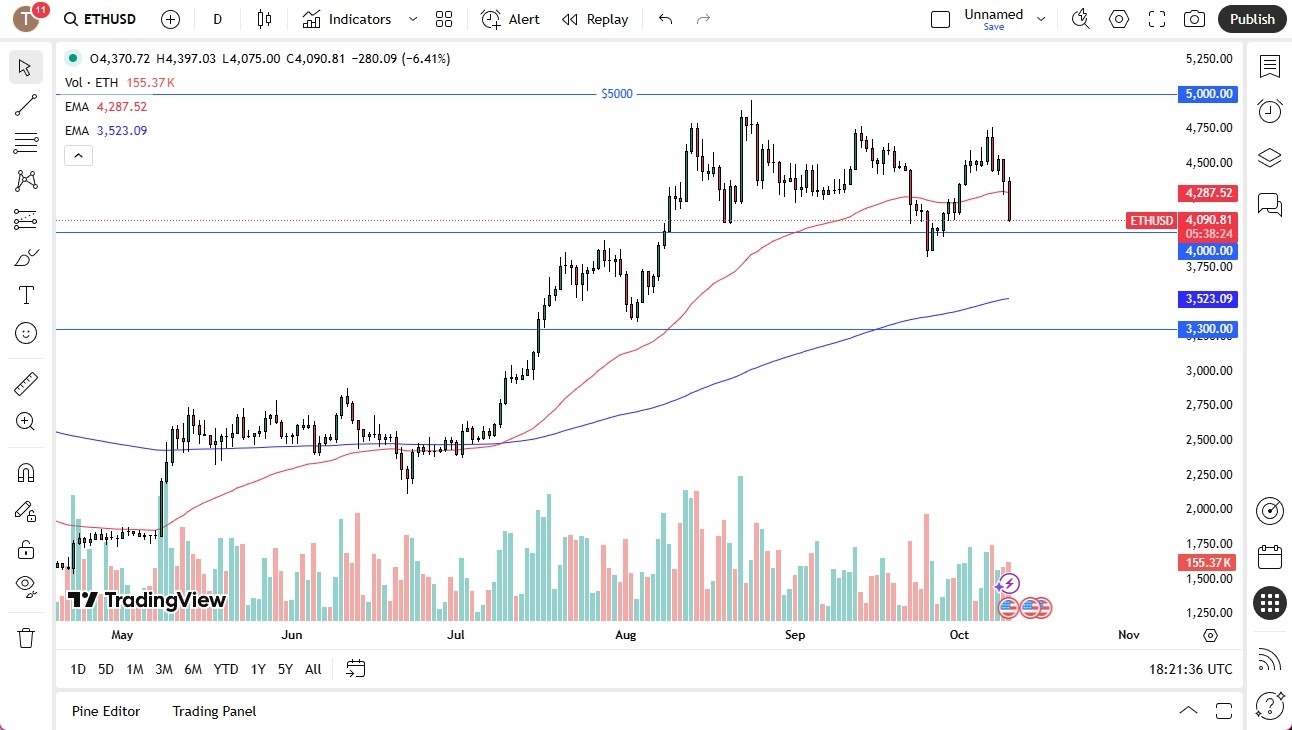
Task: Pick the emoji sticker tool
Action: click(26, 333)
